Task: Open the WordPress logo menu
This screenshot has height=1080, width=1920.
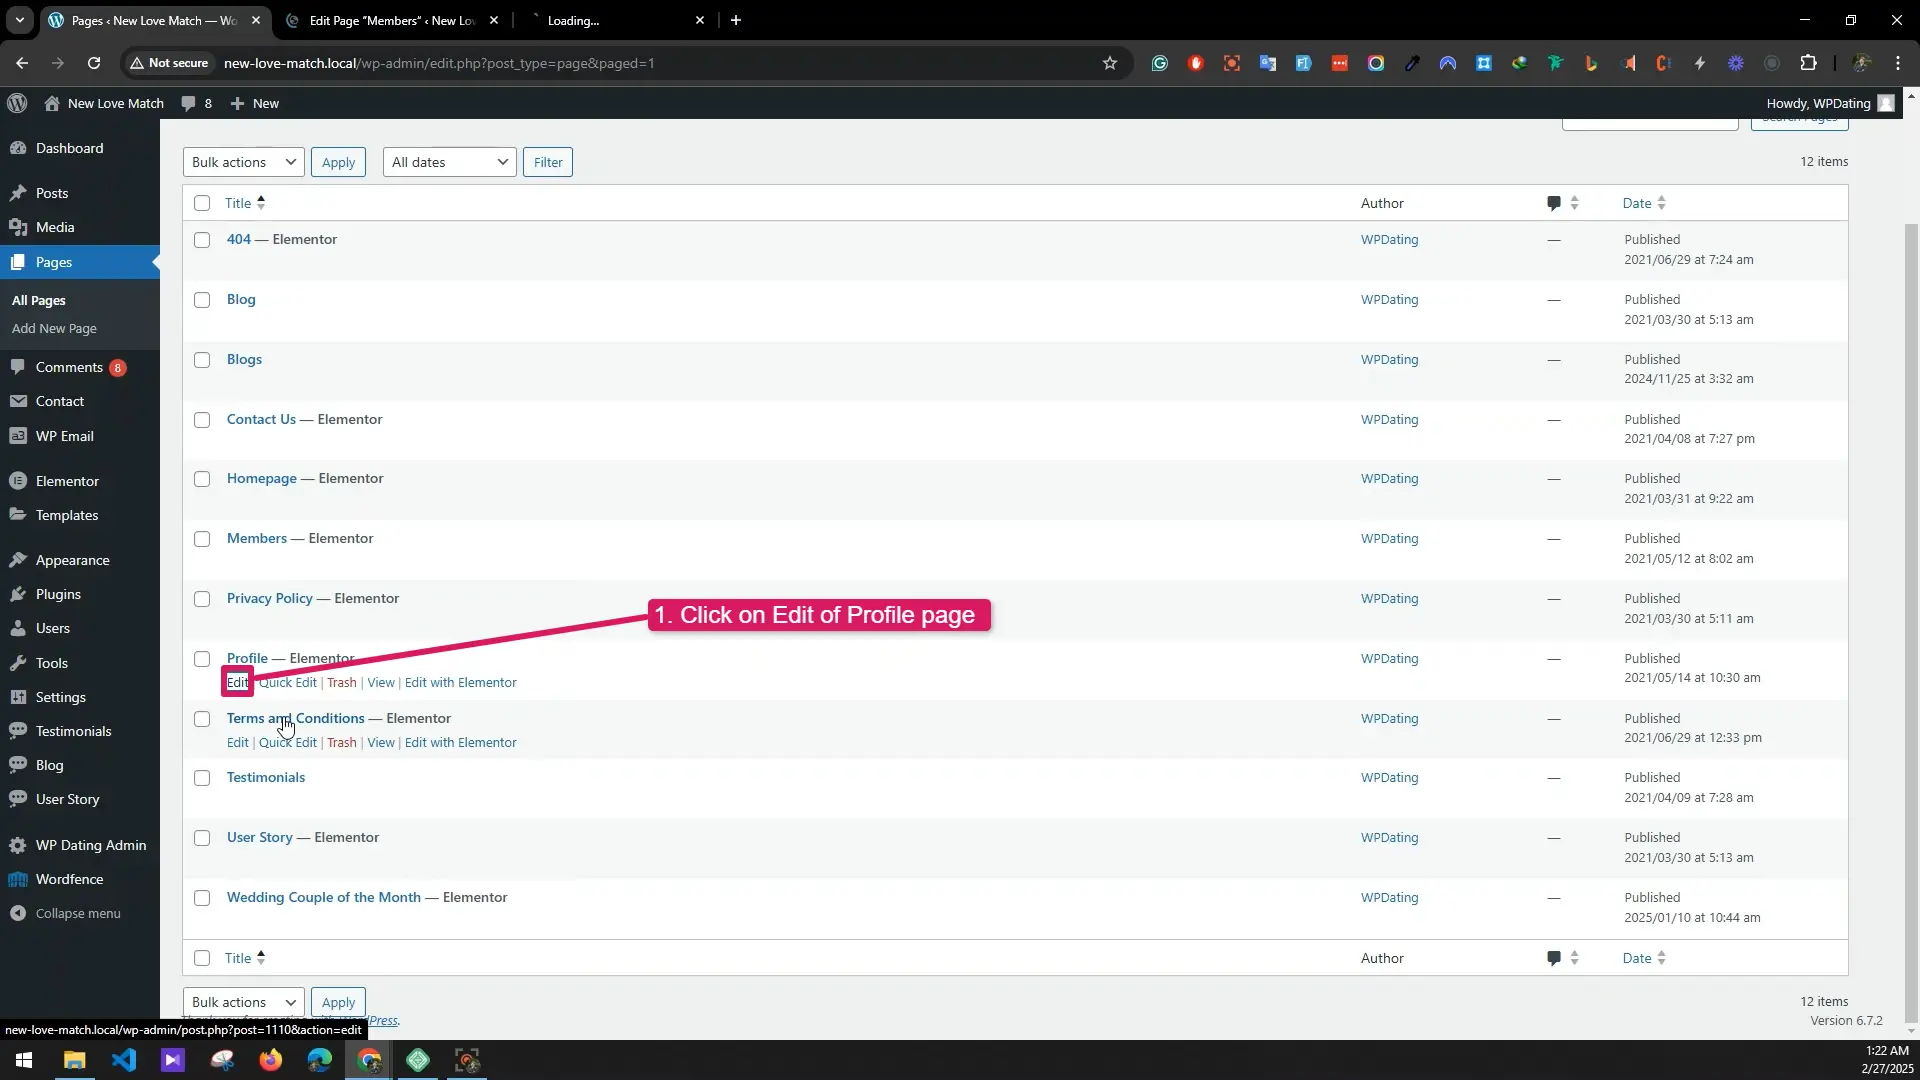Action: click(x=17, y=103)
